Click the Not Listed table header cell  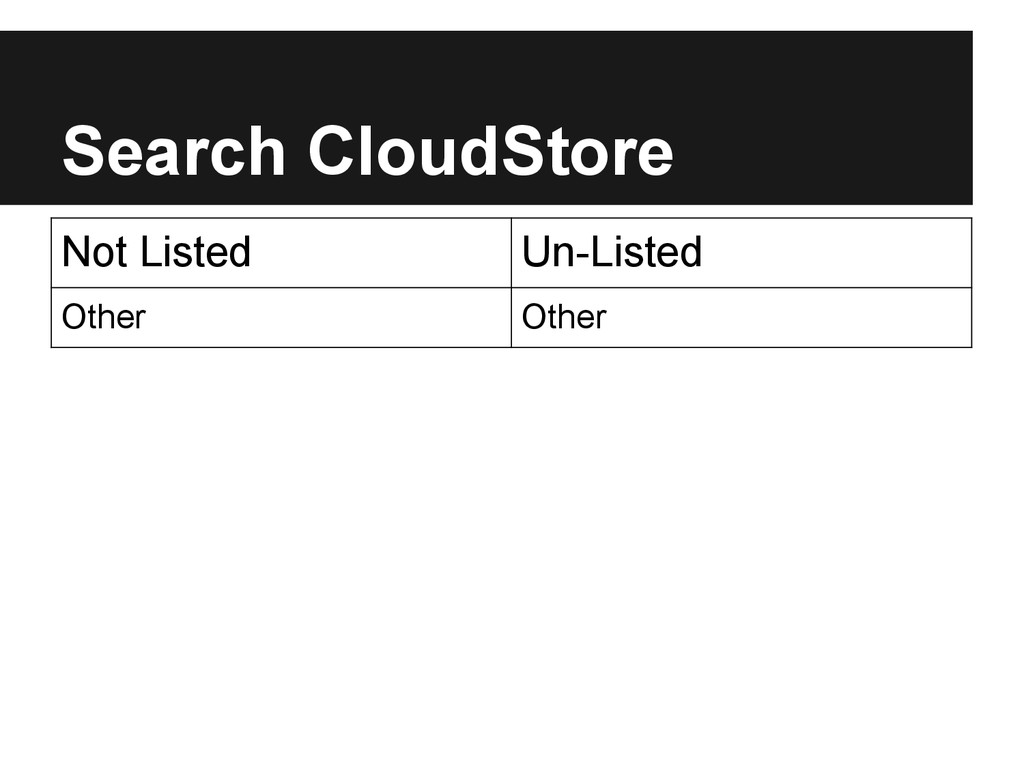[281, 253]
